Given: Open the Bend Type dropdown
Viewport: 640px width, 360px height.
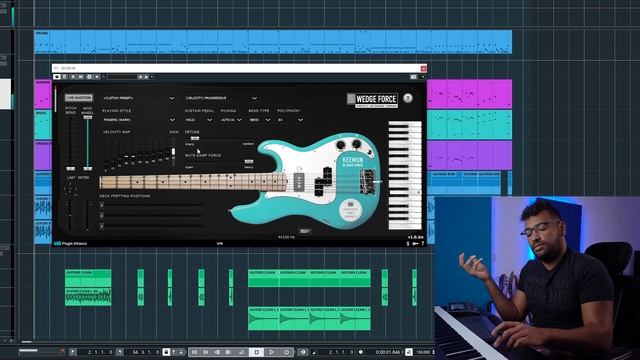Looking at the screenshot, I should tap(260, 120).
